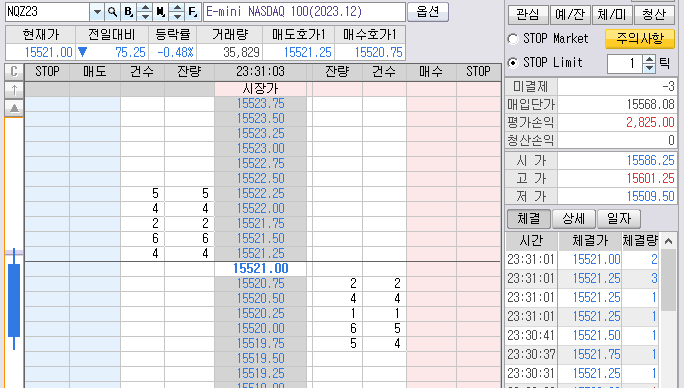Click the magnifier symbol search icon
Screen dimensions: 684x388
tap(113, 12)
